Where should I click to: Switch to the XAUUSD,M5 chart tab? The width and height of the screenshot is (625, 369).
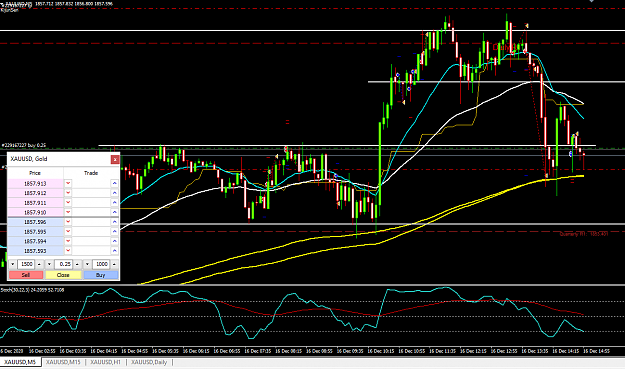tap(20, 362)
